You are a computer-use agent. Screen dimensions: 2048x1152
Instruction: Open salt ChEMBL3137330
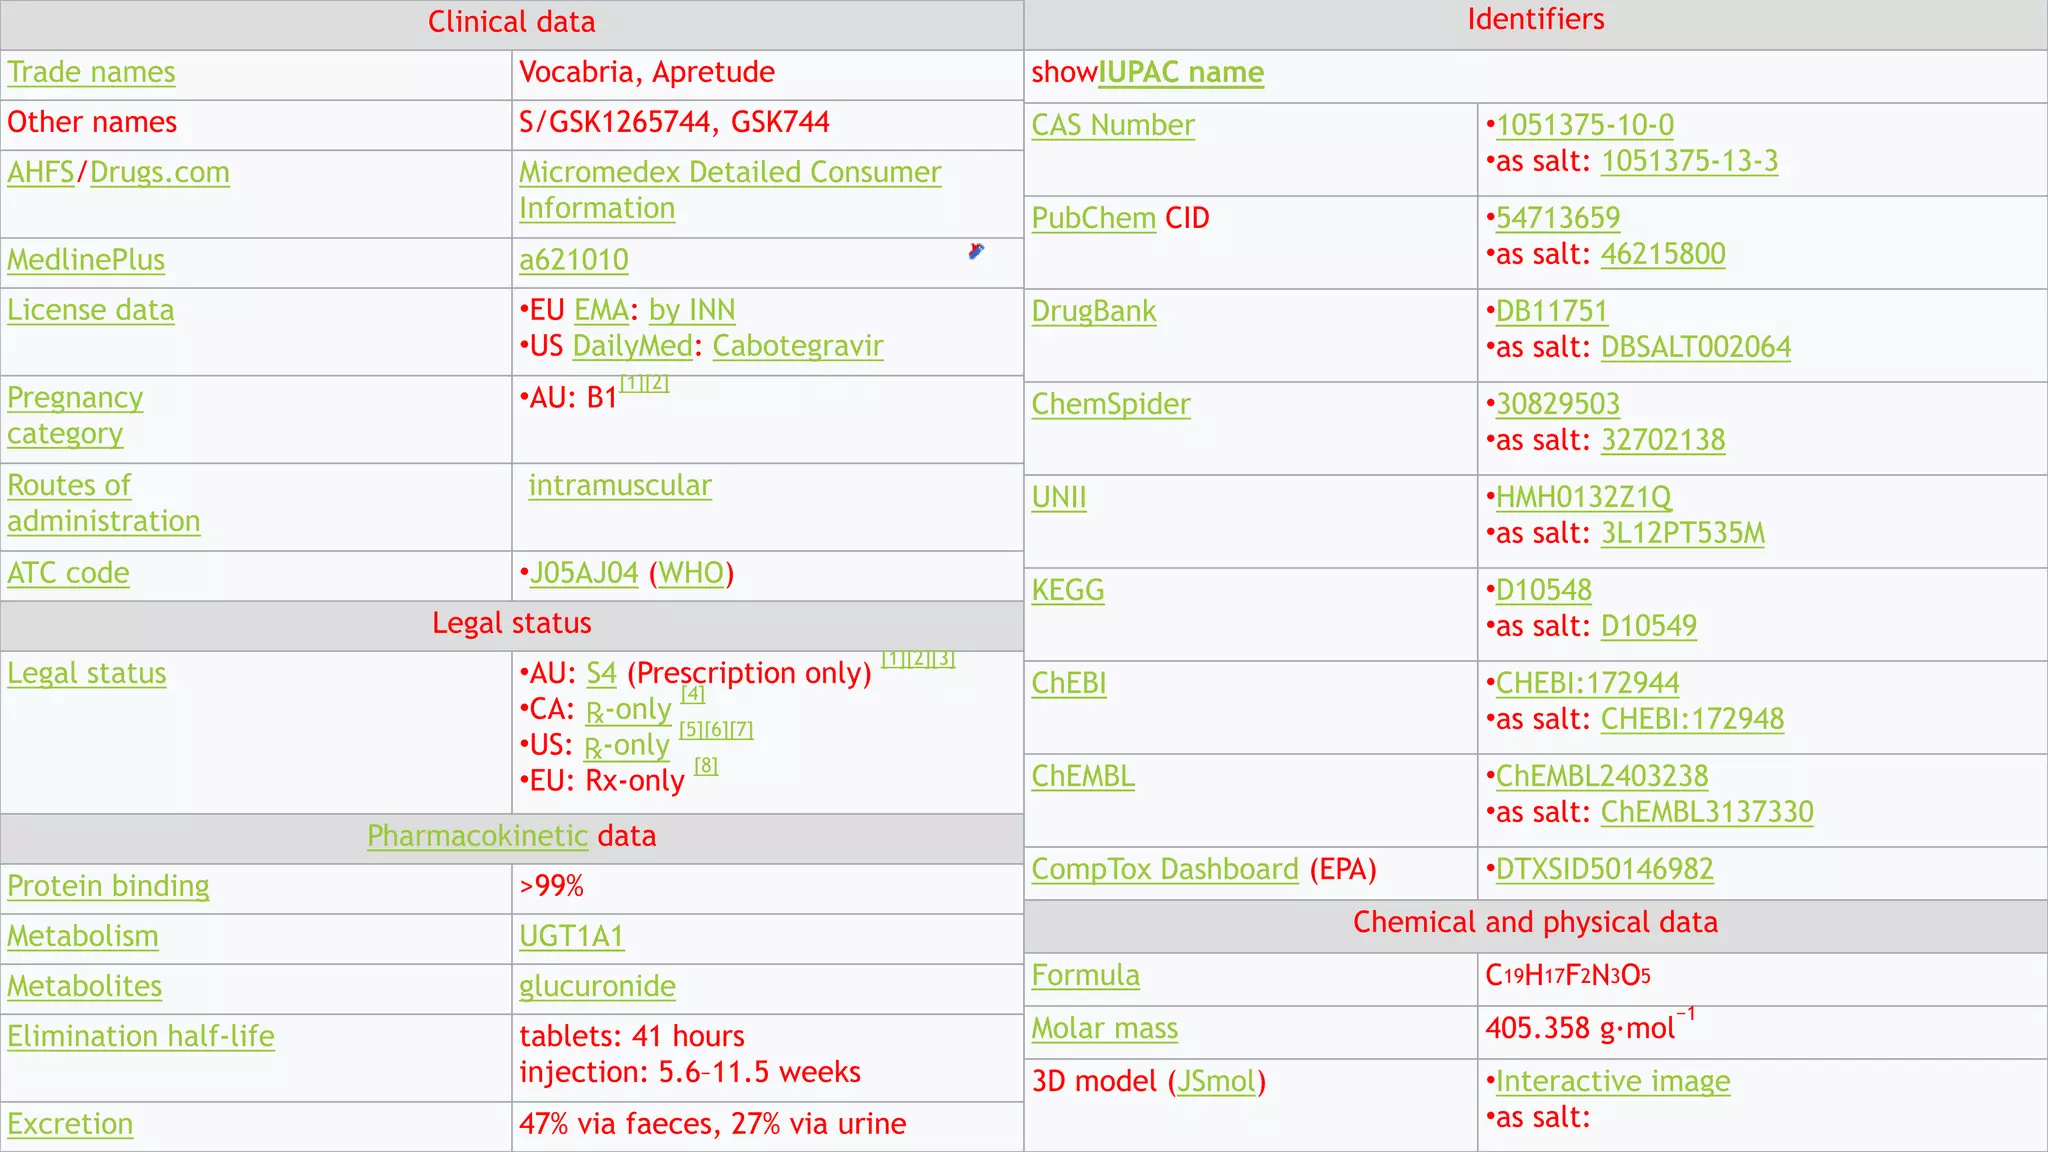click(x=1707, y=812)
